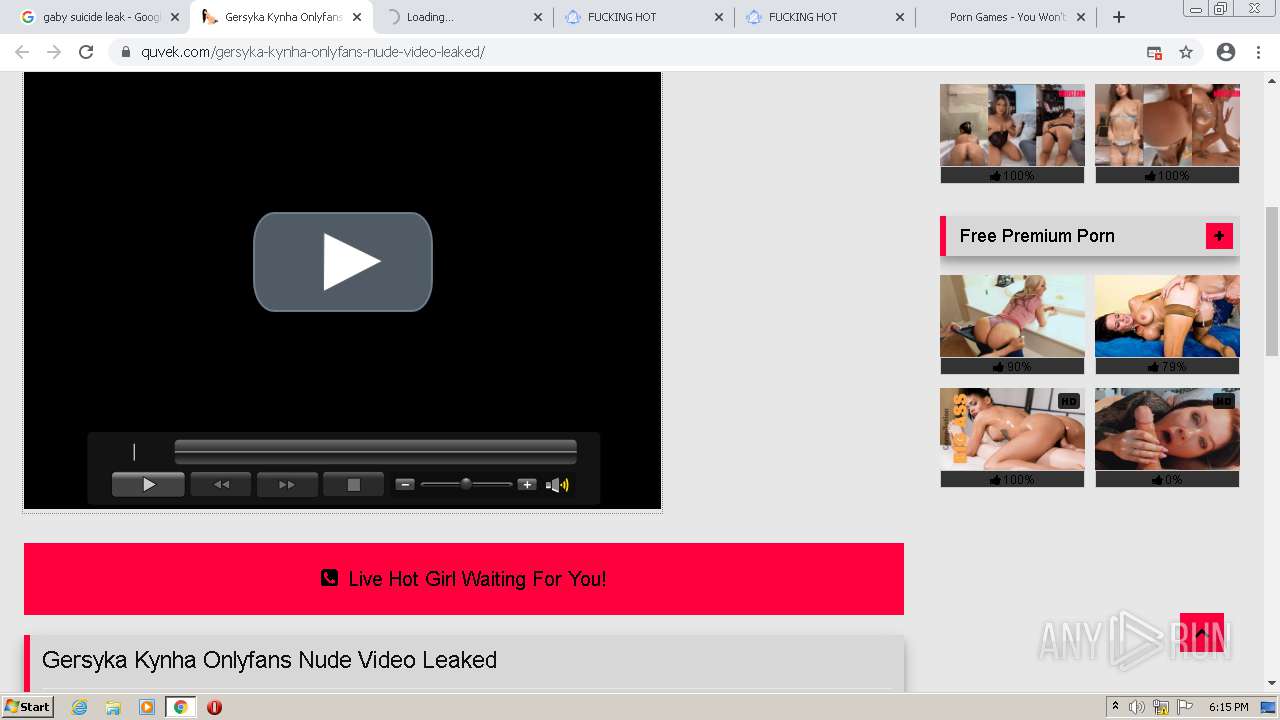View site info via the padlock icon
The height and width of the screenshot is (720, 1280).
[x=126, y=52]
